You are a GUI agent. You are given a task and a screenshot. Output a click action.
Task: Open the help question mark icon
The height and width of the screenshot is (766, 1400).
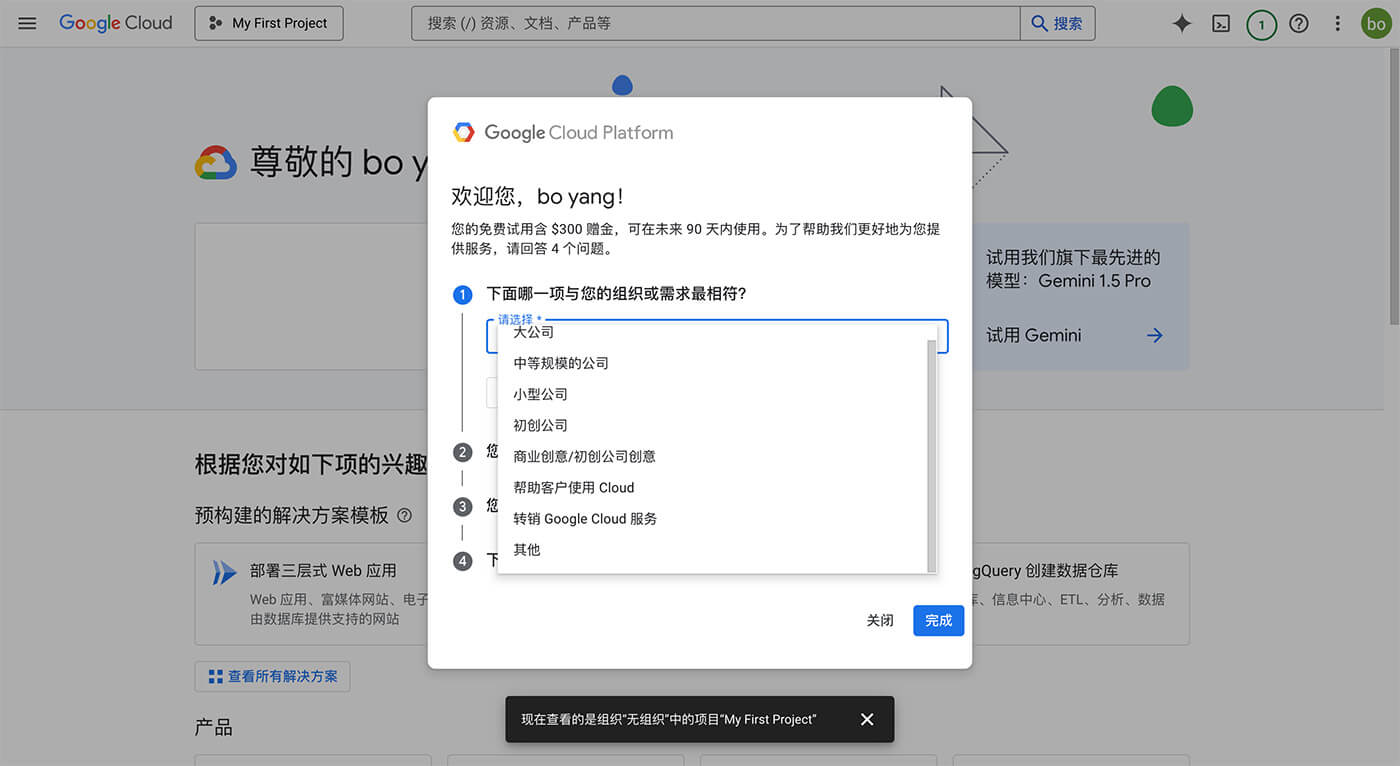click(1299, 23)
